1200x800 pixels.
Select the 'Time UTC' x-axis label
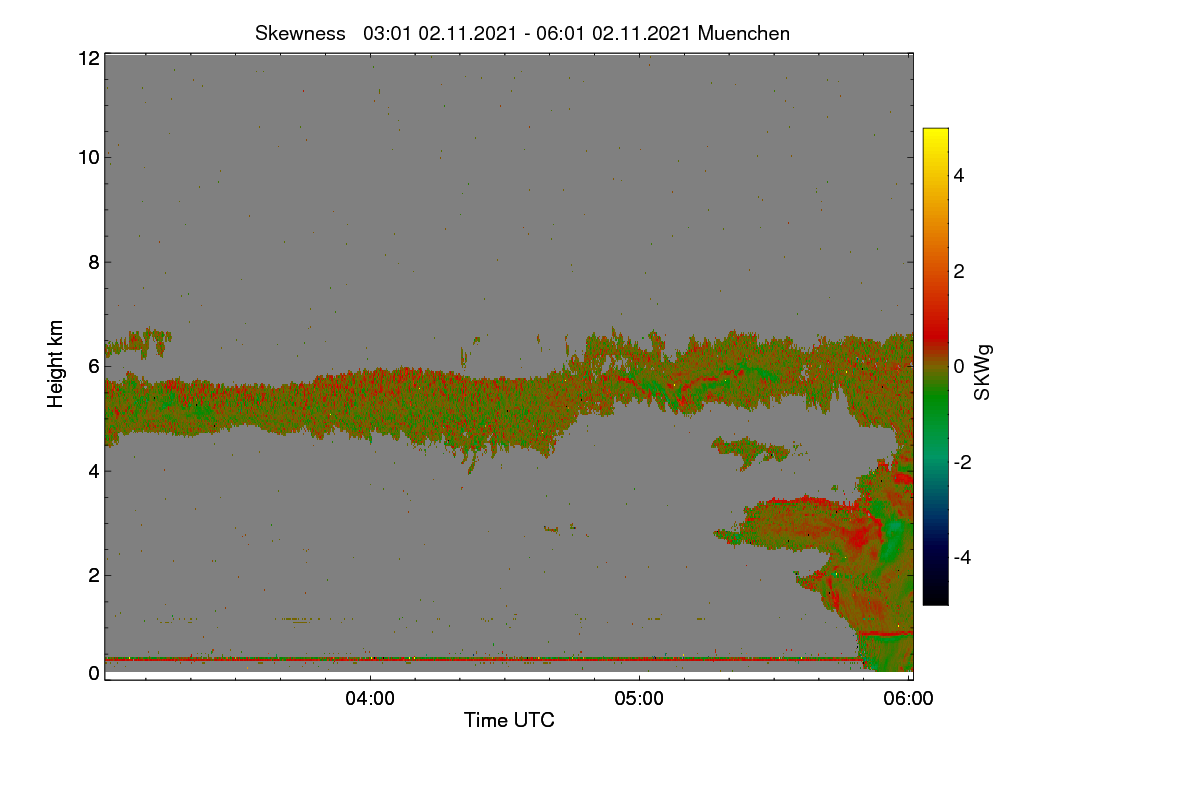tap(509, 720)
